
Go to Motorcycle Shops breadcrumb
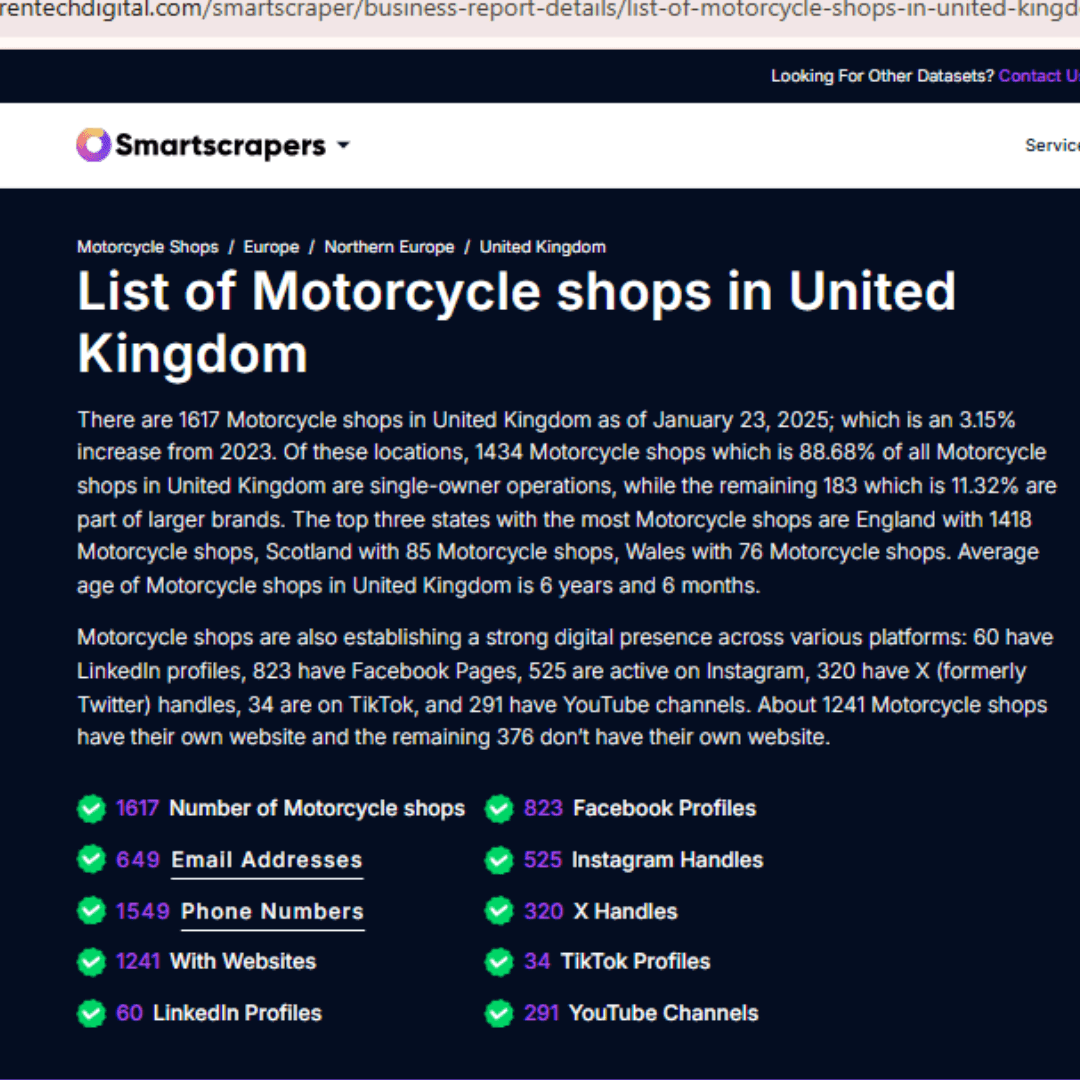[147, 247]
